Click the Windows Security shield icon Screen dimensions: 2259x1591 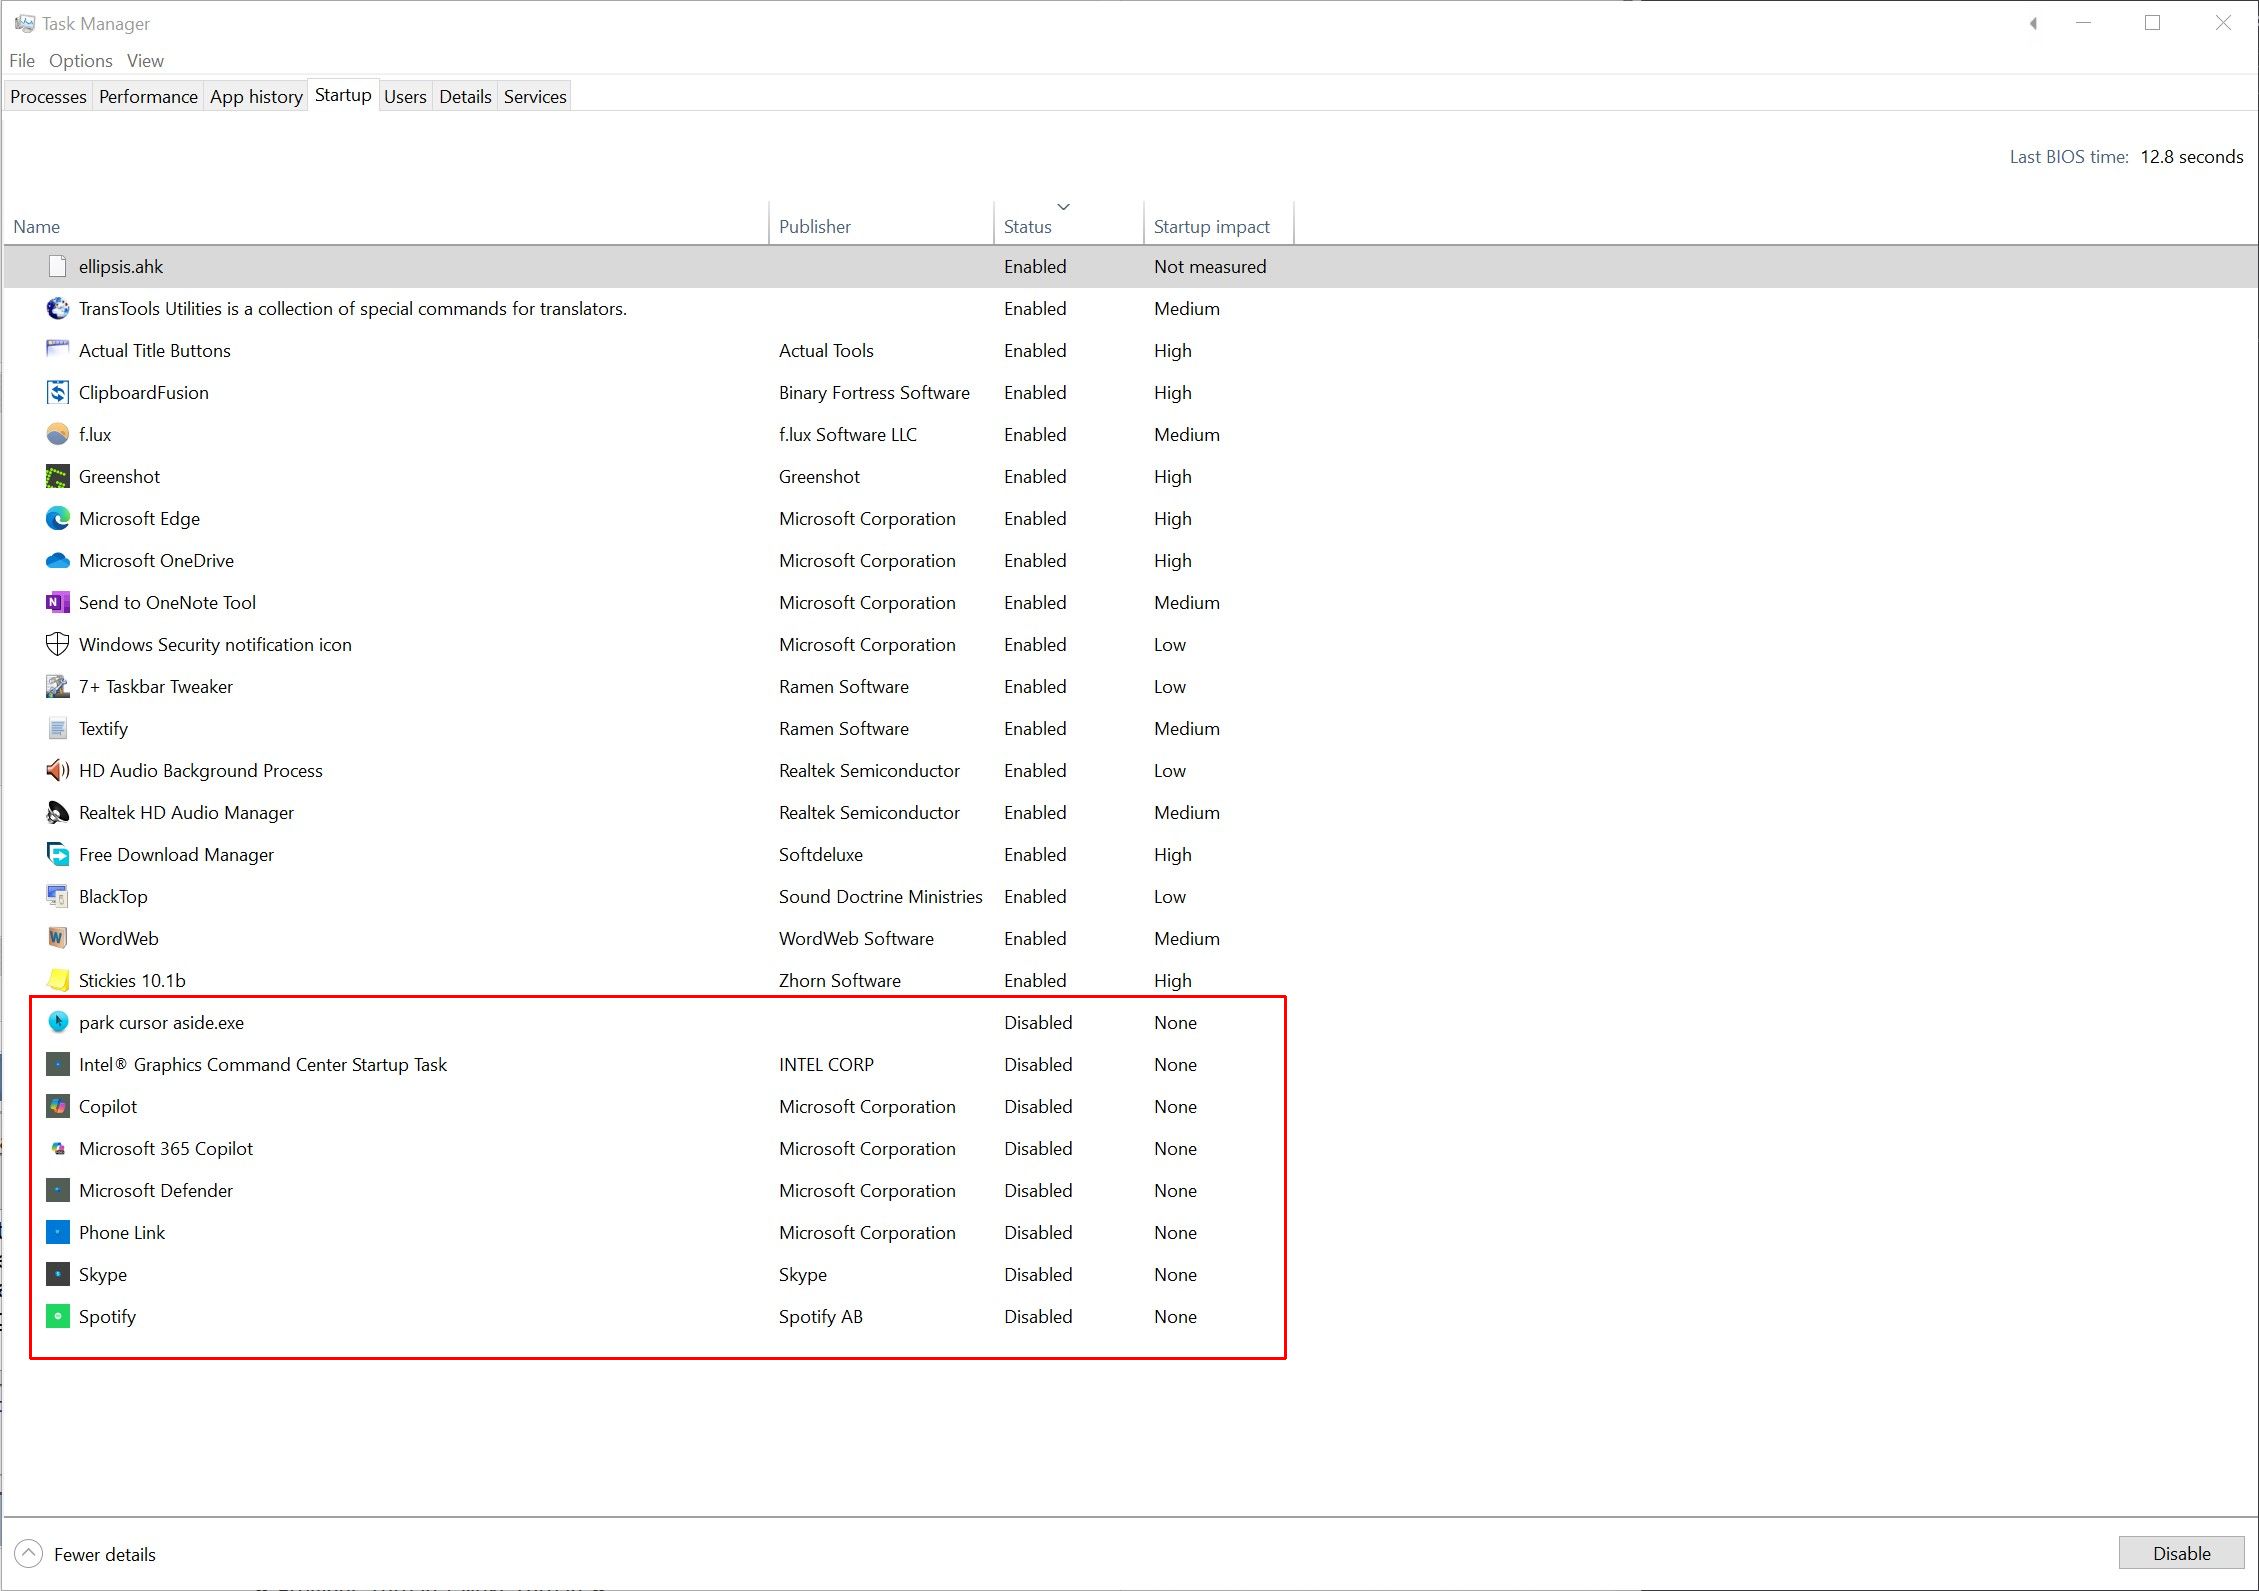coord(57,645)
